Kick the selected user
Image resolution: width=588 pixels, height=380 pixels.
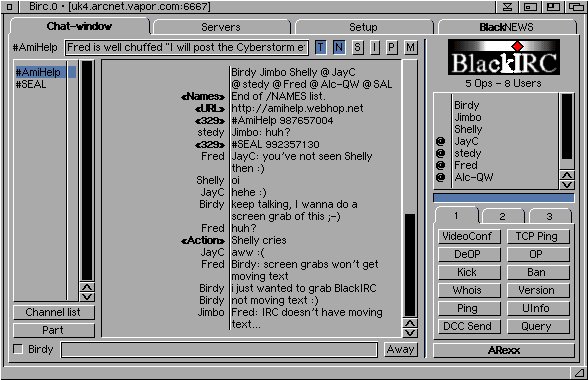pos(469,272)
